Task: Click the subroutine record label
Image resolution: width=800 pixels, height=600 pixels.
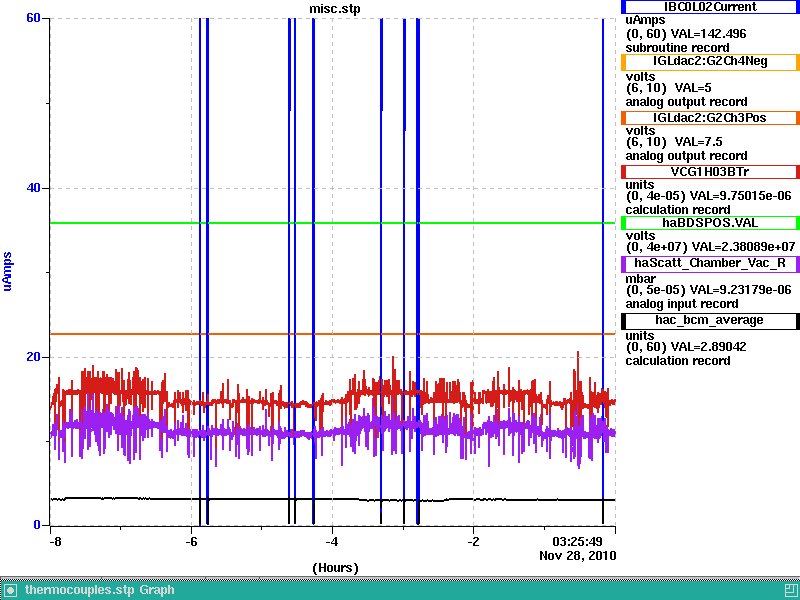Action: coord(677,48)
